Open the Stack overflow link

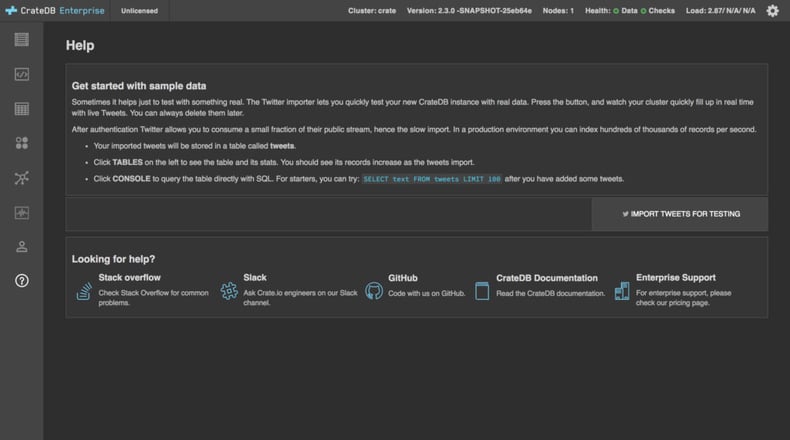(x=129, y=277)
